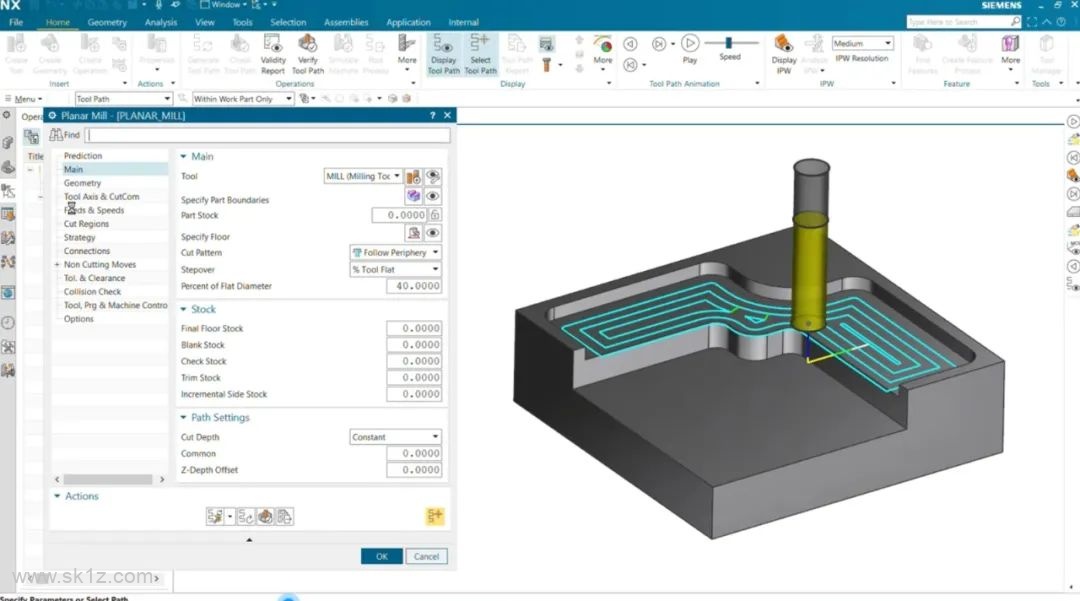Click the Tool create/edit icon in Main
The image size is (1080, 601).
[x=413, y=176]
